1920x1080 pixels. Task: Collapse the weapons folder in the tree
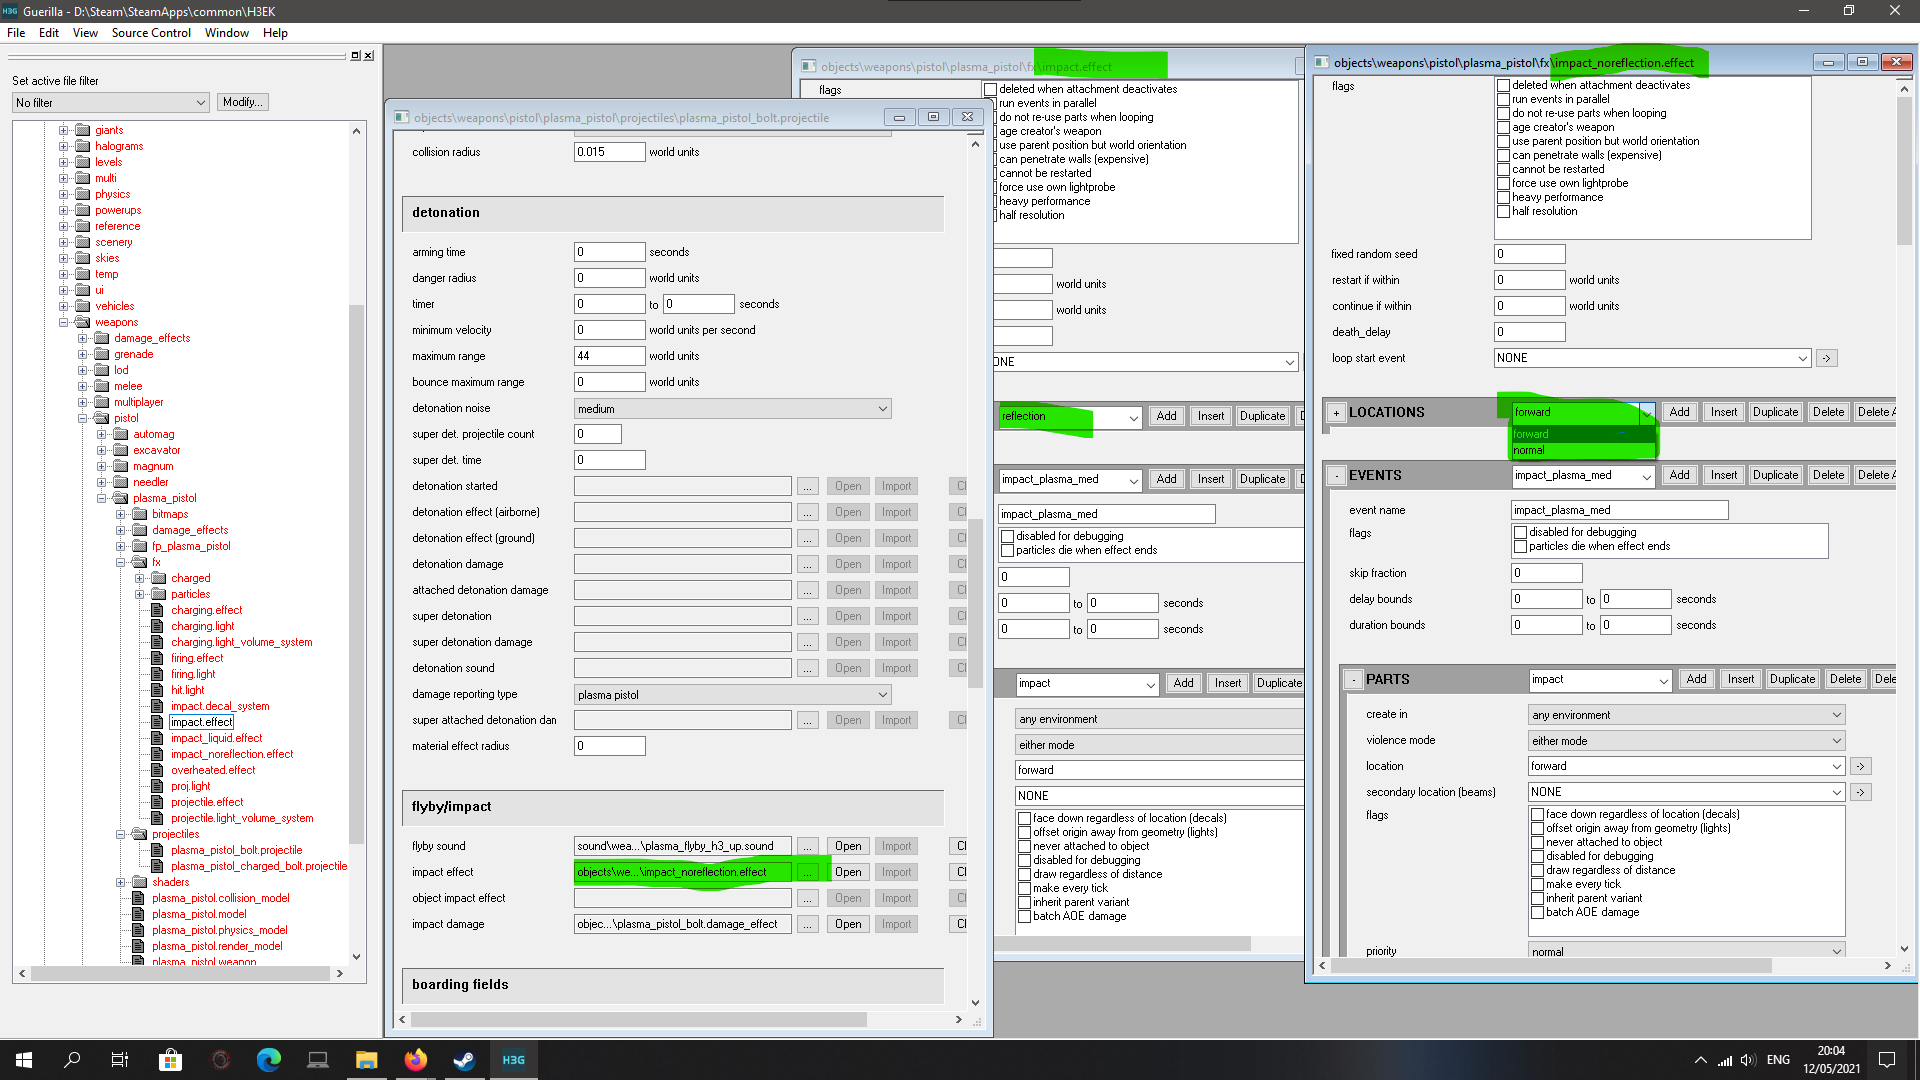[x=64, y=322]
